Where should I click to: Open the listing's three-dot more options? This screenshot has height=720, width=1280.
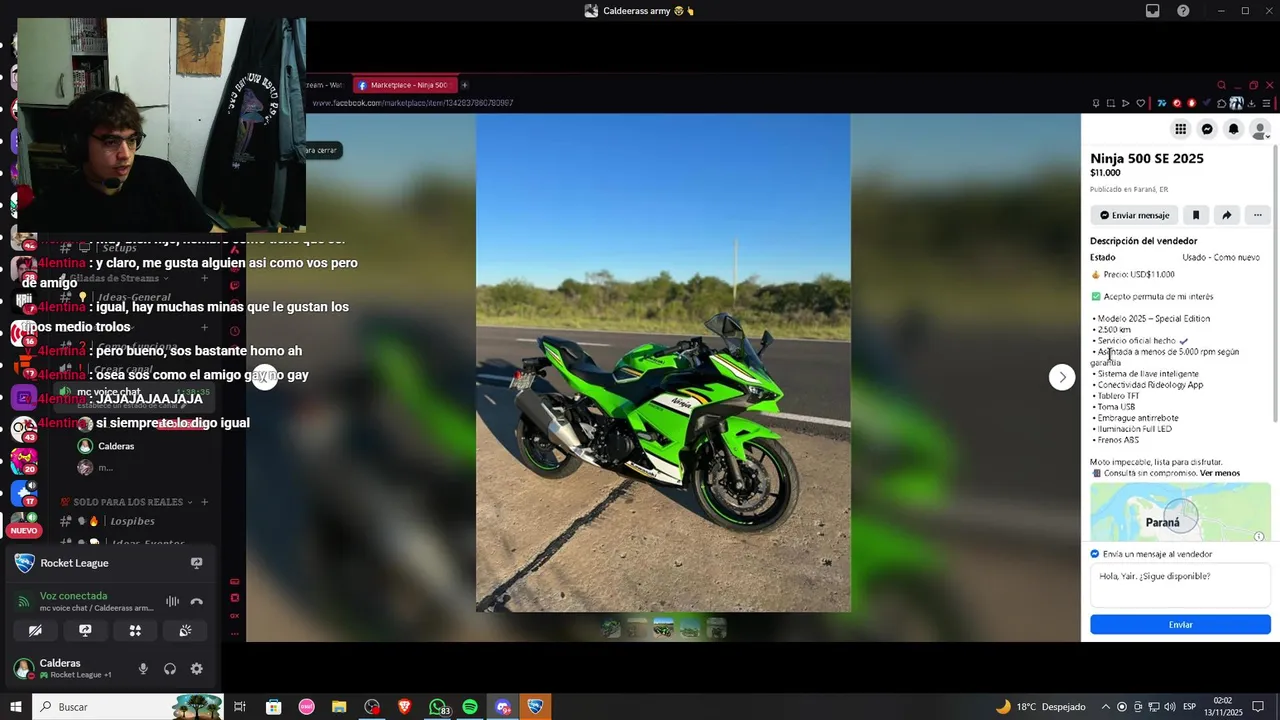(1258, 215)
